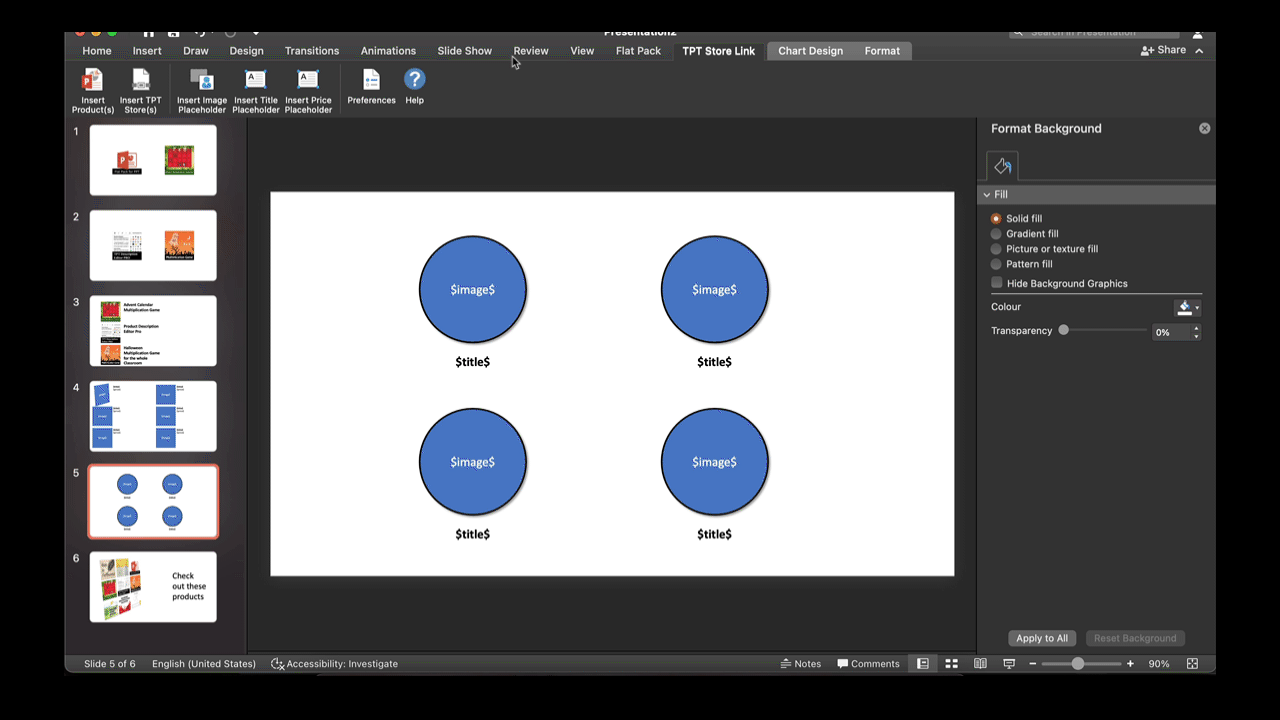Enable Gradient fill for the background
Image resolution: width=1280 pixels, height=720 pixels.
pos(996,233)
